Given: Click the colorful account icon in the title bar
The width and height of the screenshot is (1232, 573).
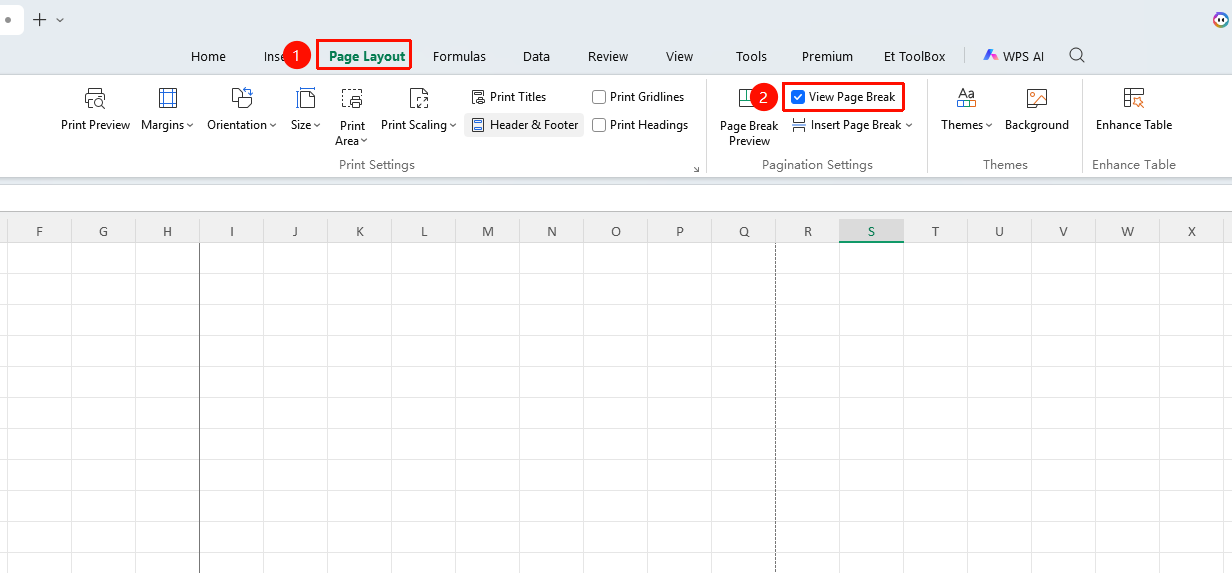Looking at the screenshot, I should click(x=1220, y=19).
